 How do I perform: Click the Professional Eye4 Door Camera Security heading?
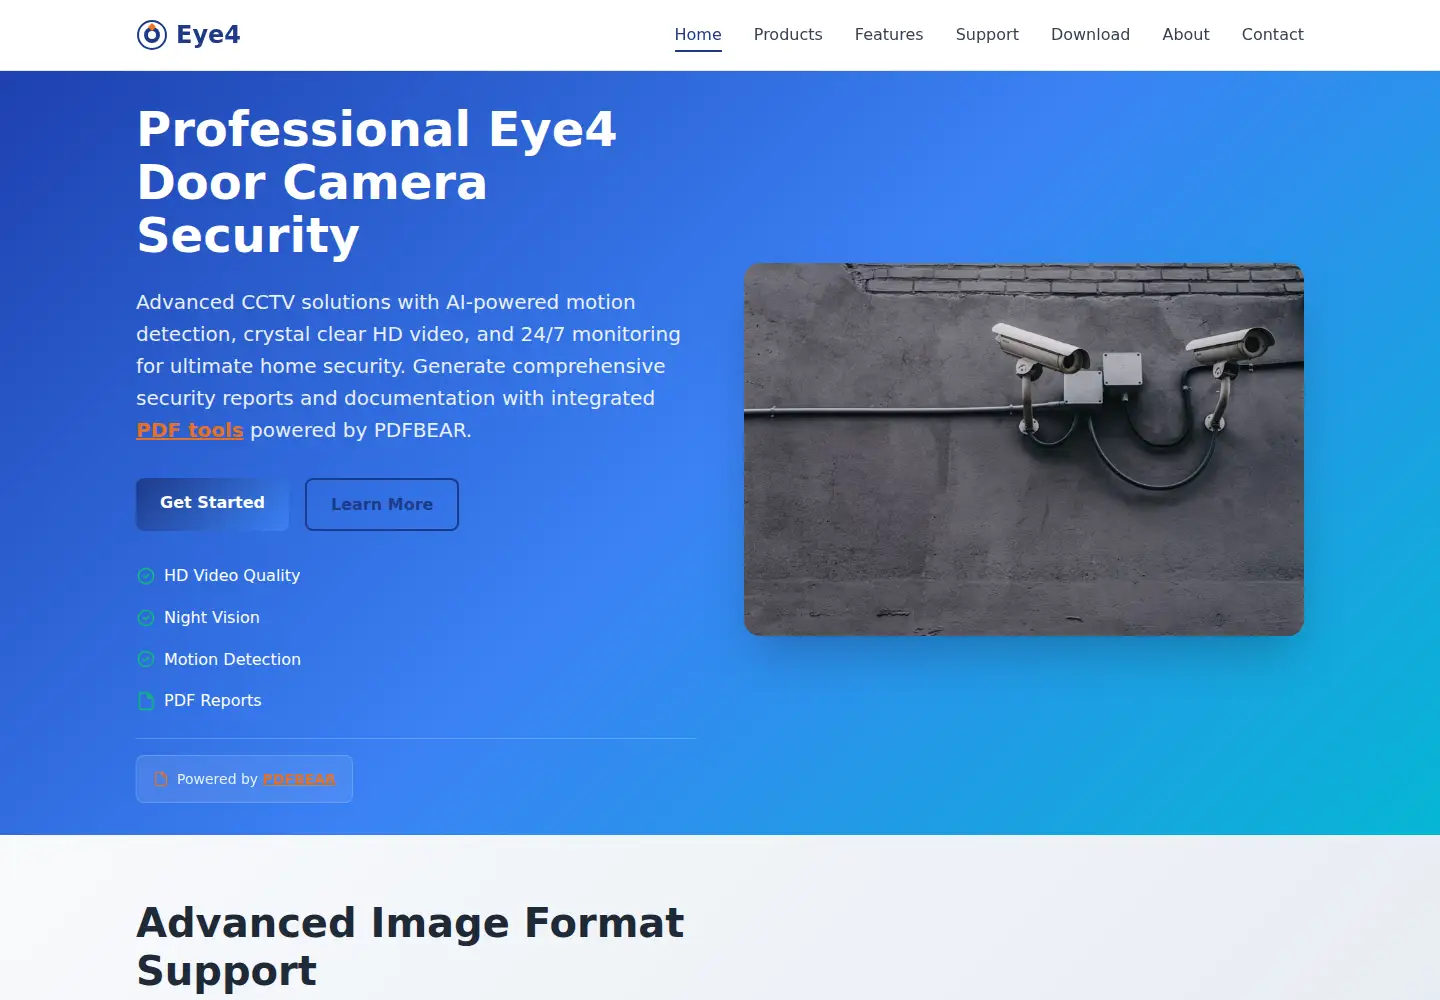point(377,182)
